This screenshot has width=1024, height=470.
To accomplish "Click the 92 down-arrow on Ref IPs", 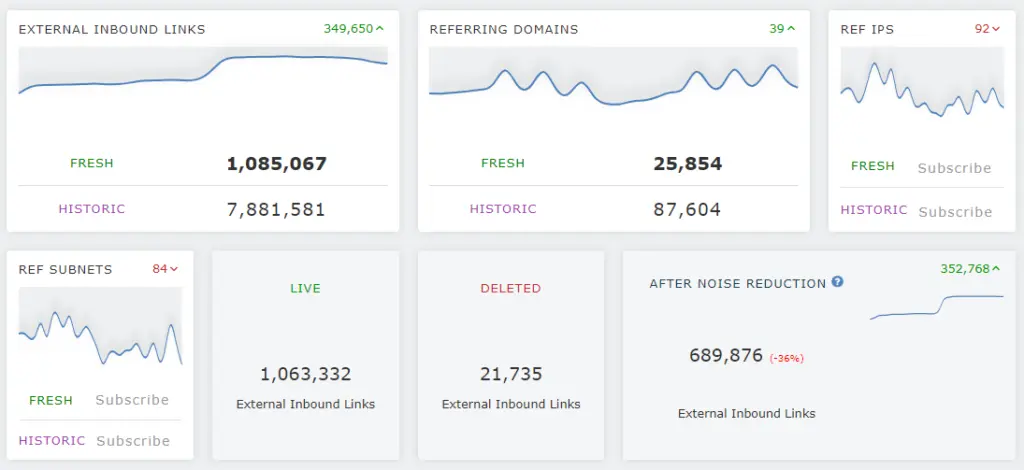I will 987,29.
